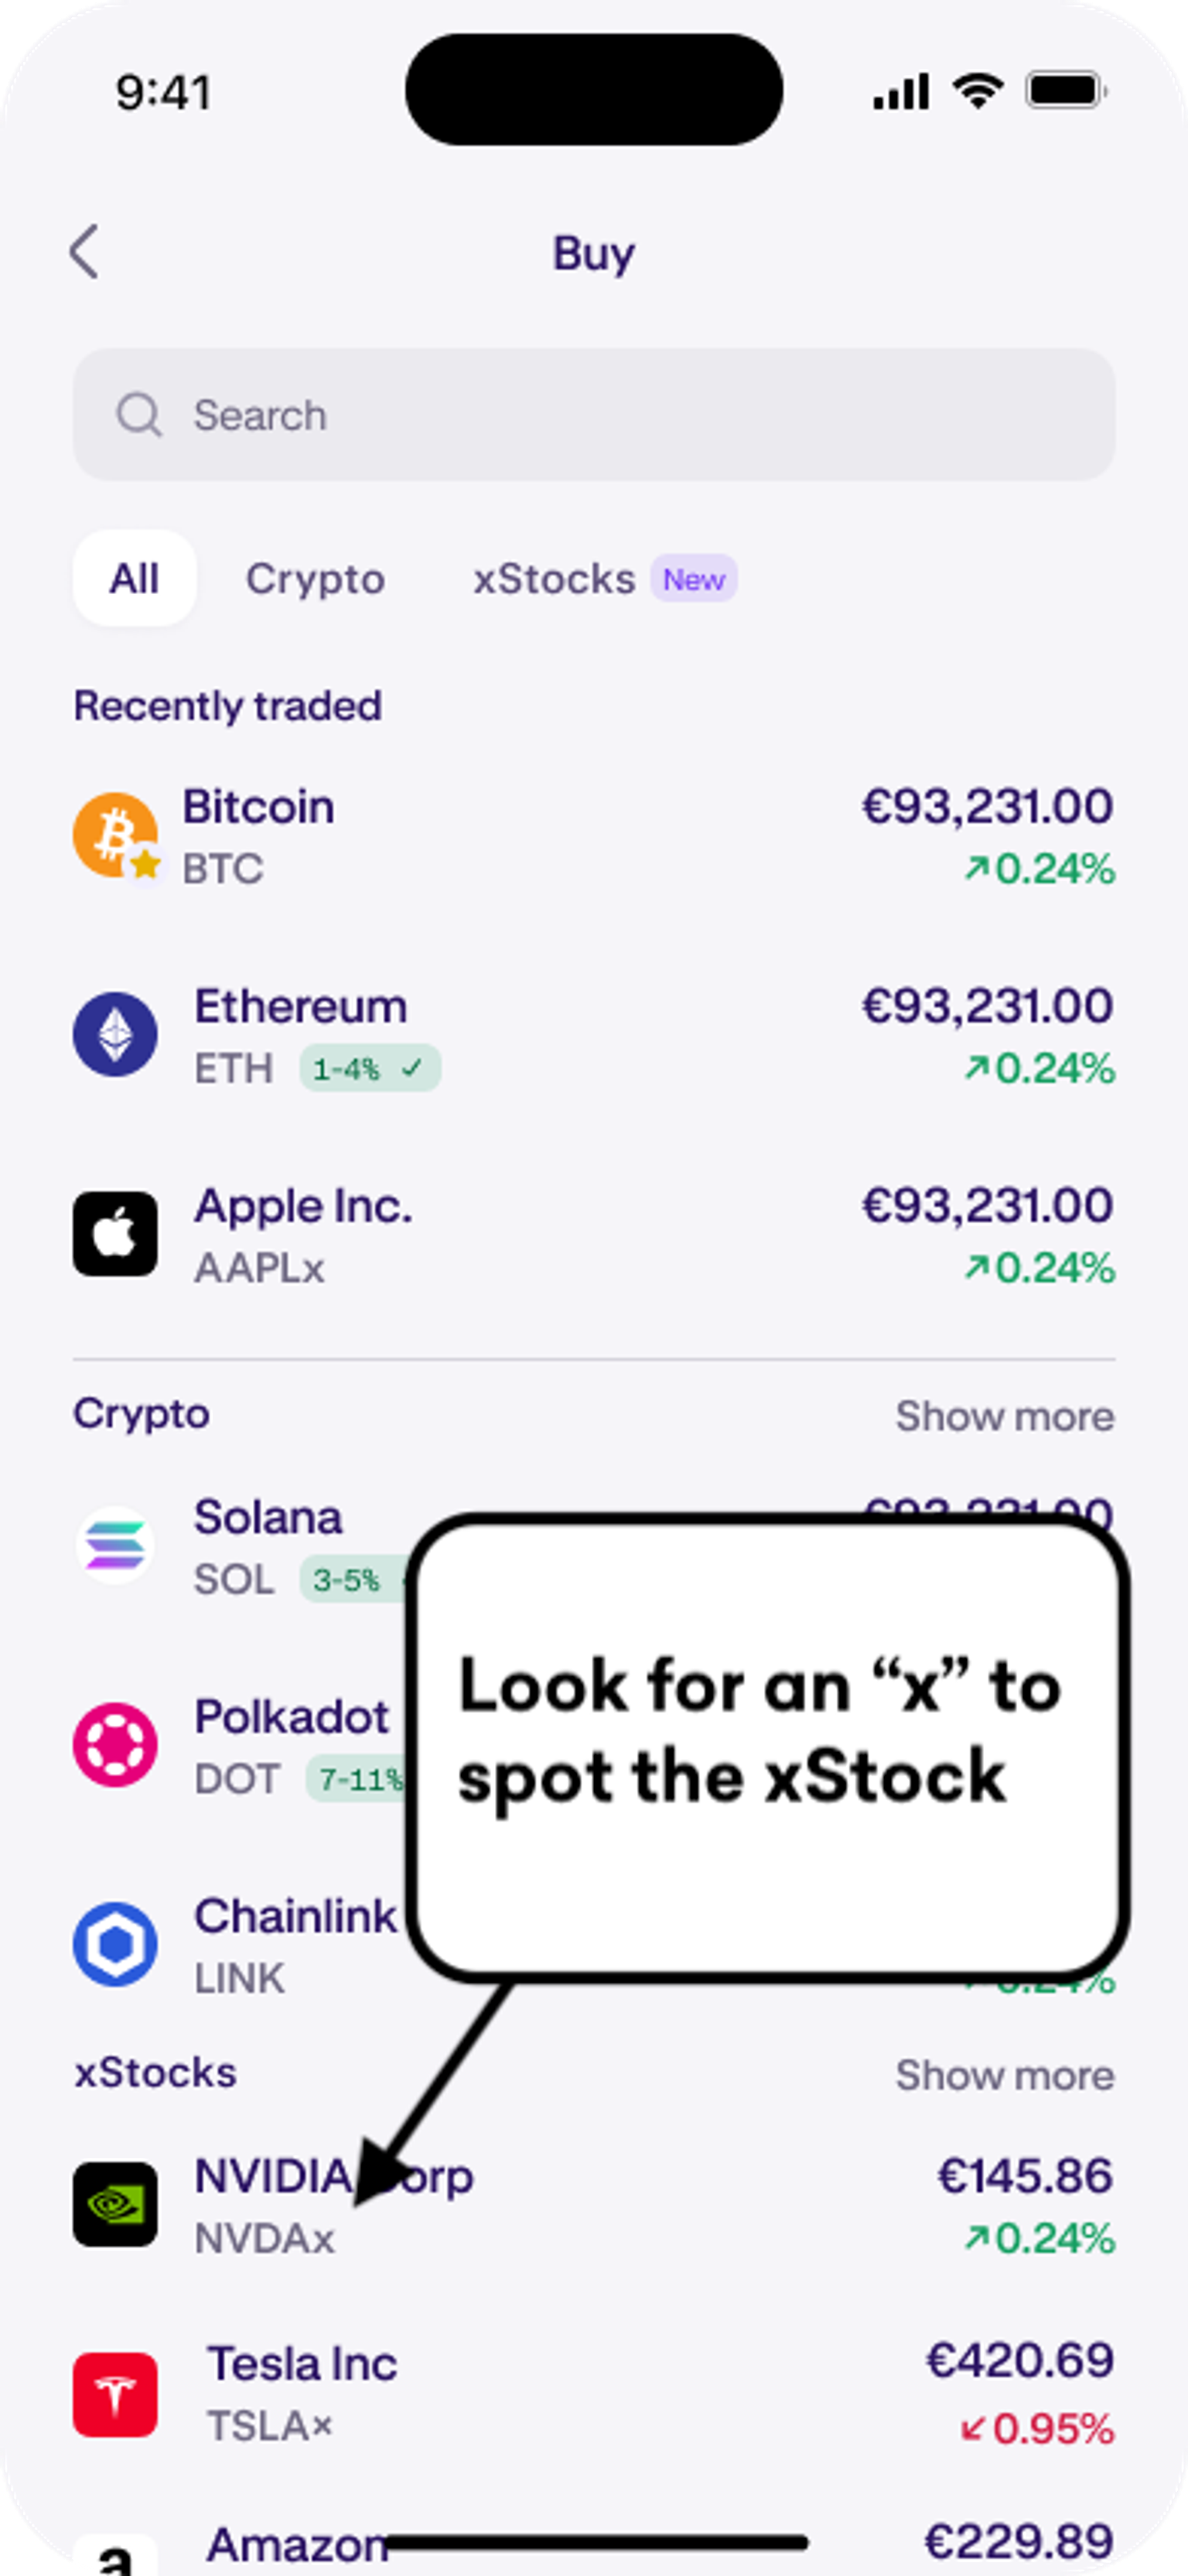The width and height of the screenshot is (1188, 2576).
Task: Tap the search magnifier icon
Action: tap(138, 415)
